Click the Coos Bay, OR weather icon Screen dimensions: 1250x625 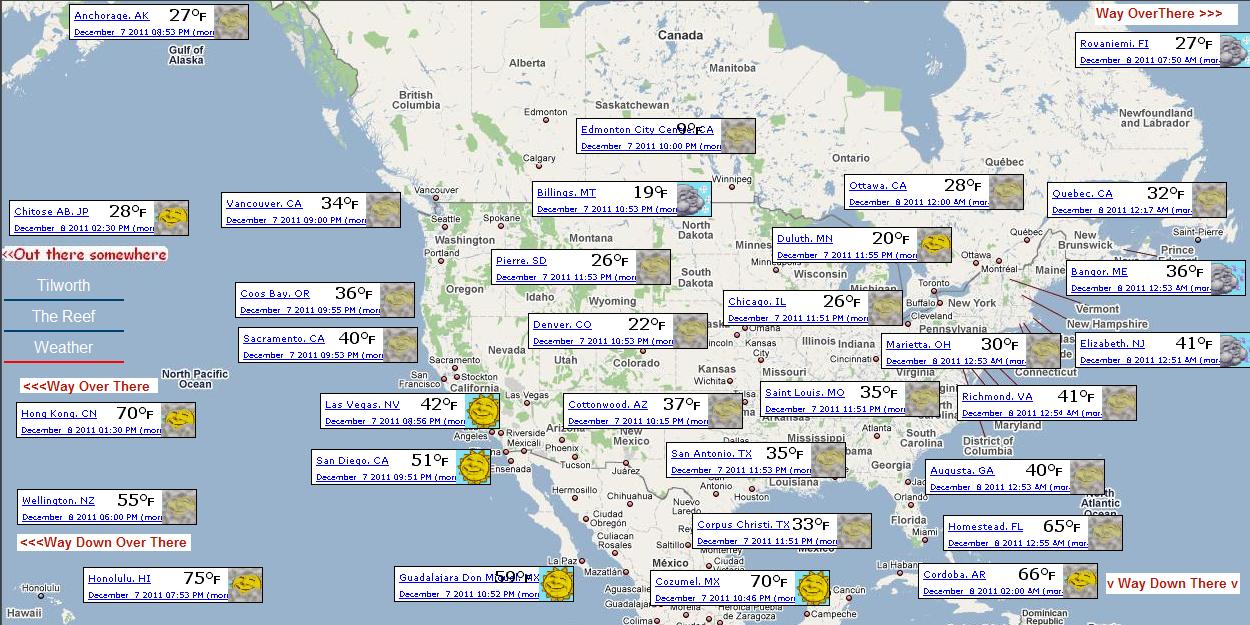(397, 300)
